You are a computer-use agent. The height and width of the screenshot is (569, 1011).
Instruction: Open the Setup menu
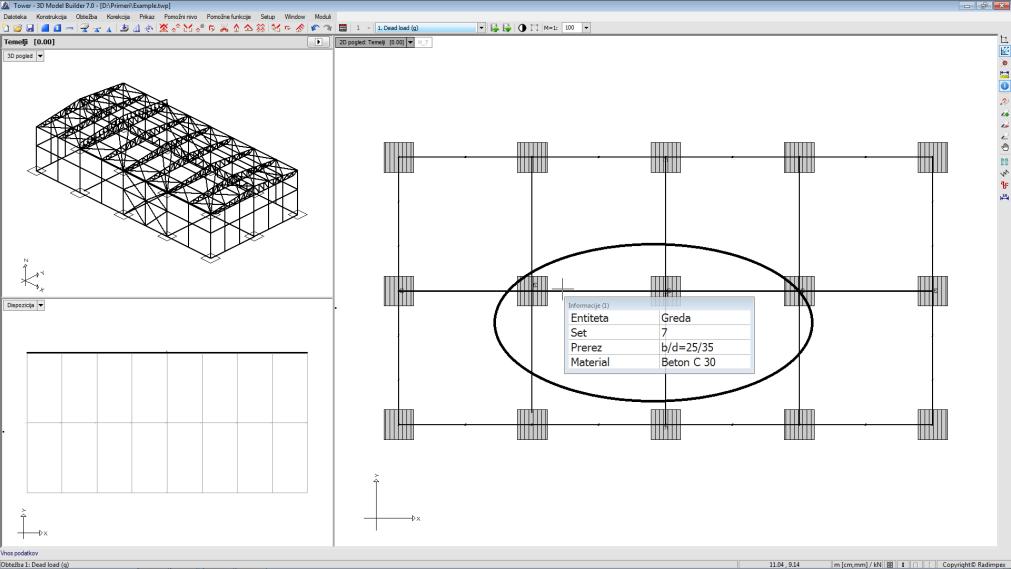pos(268,17)
